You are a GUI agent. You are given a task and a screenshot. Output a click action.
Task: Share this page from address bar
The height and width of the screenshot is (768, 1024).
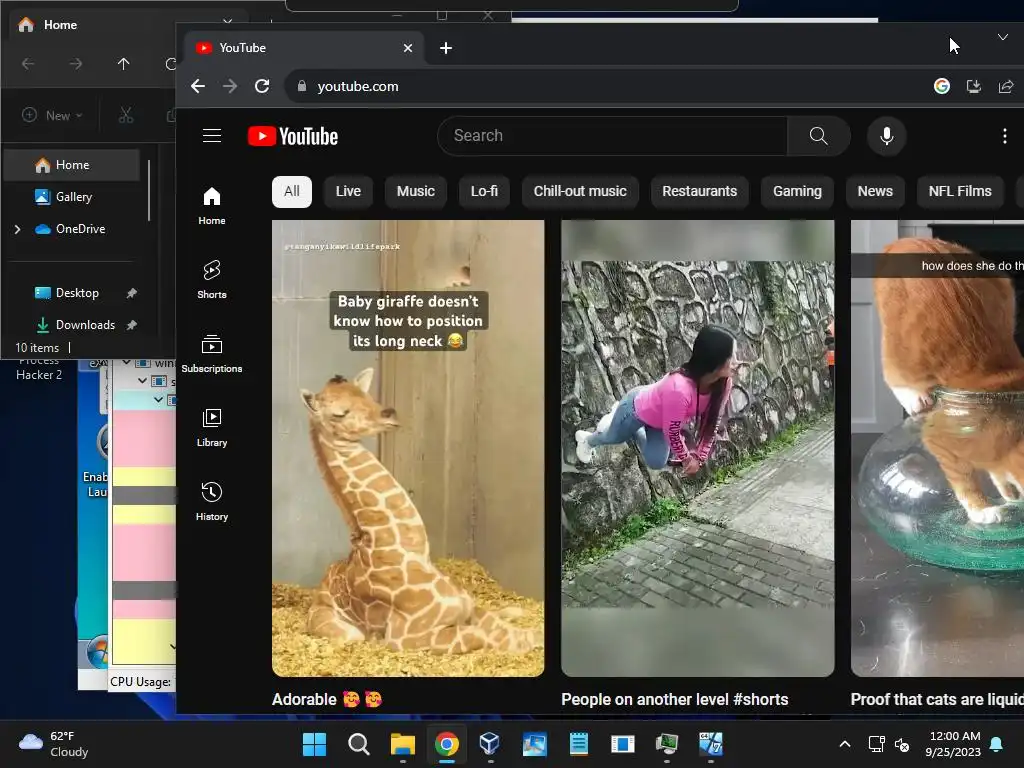point(1006,86)
